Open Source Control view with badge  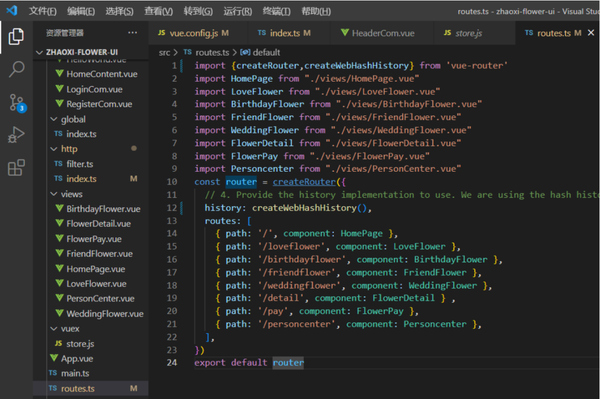coord(17,103)
